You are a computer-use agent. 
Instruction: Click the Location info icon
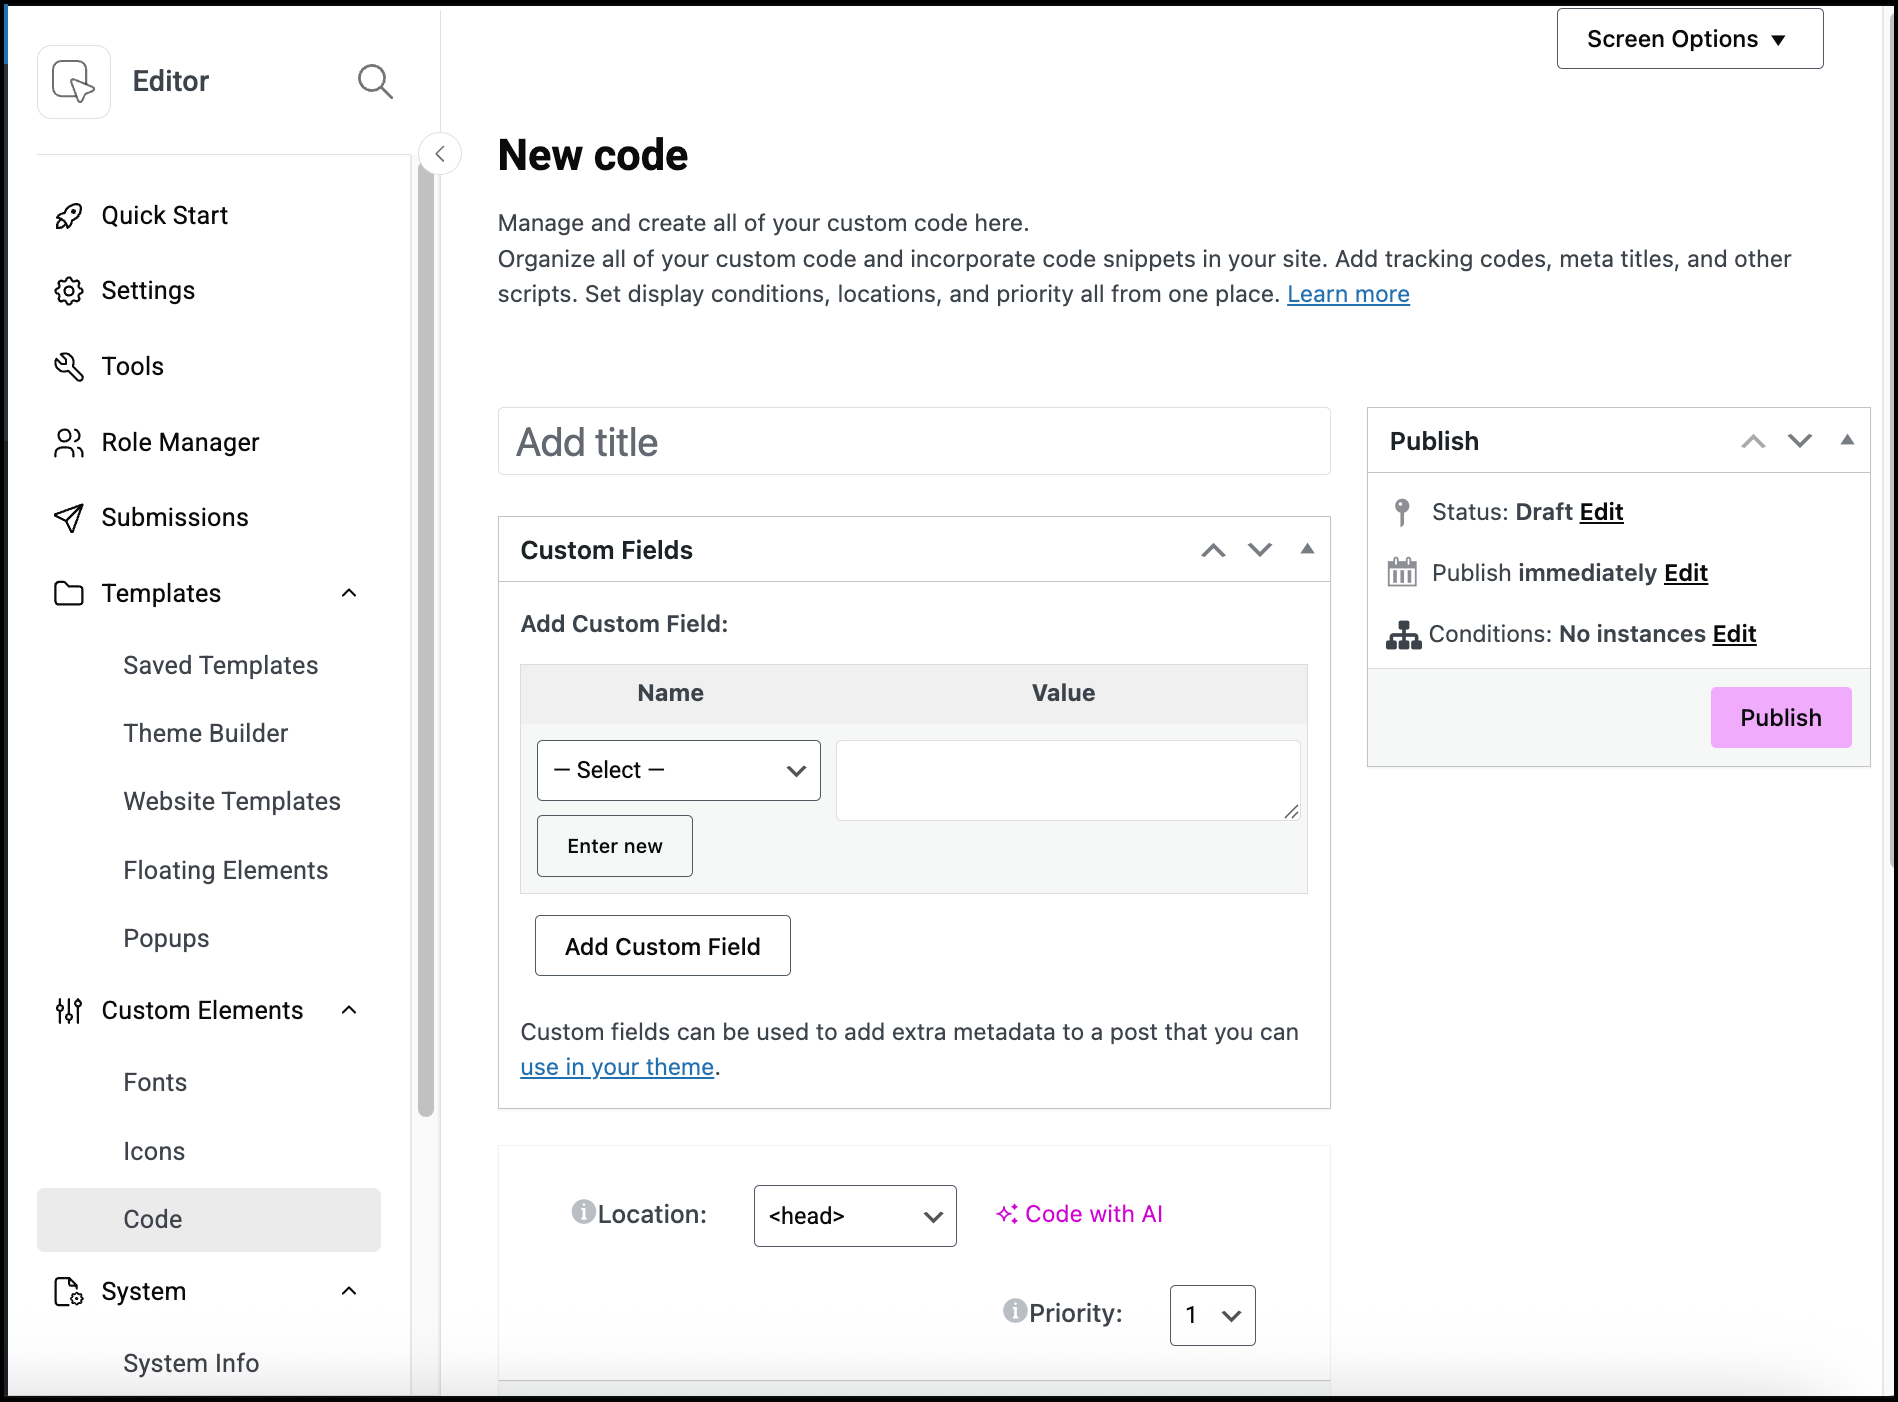coord(583,1212)
